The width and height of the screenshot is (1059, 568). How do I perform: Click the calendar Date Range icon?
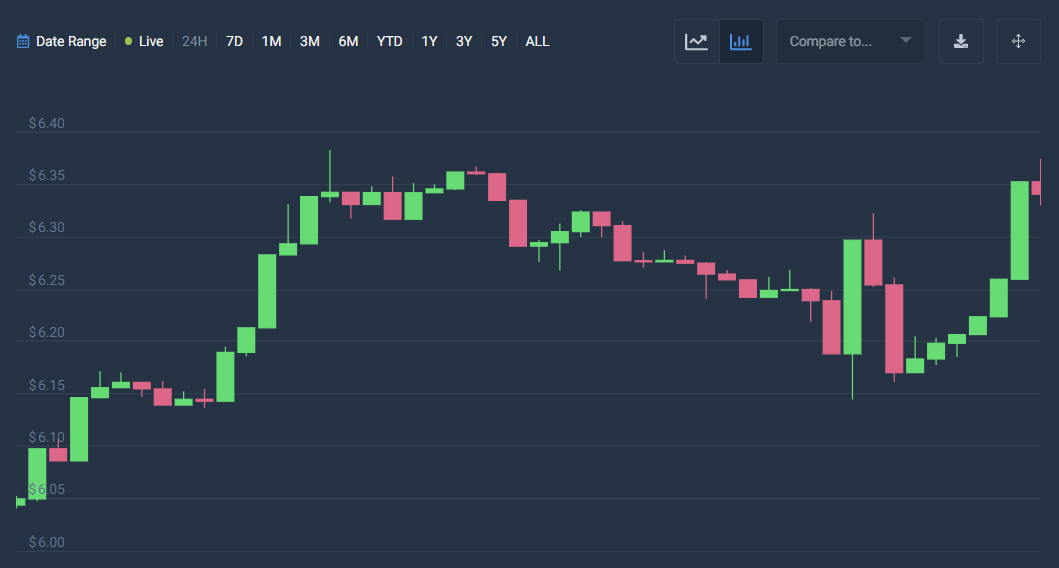[23, 41]
